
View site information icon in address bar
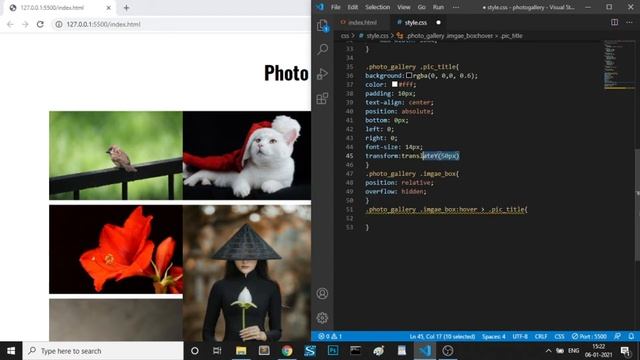tap(59, 24)
